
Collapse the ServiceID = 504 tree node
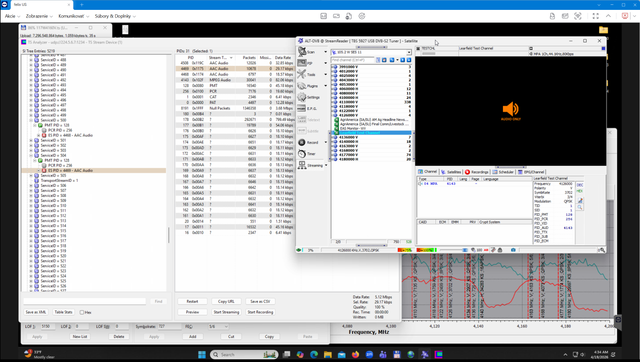31,155
